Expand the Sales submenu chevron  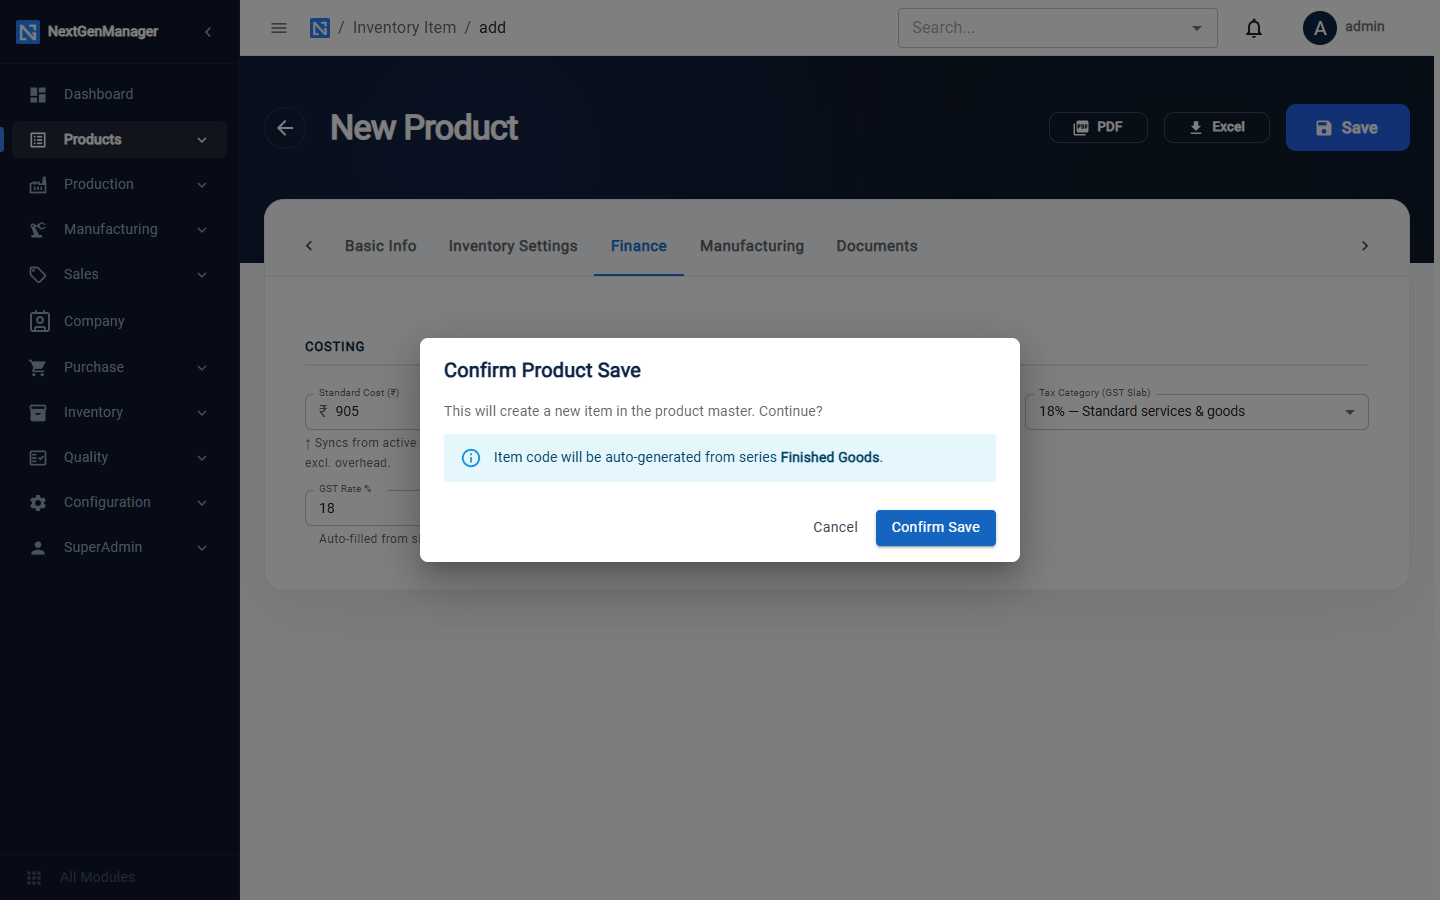coord(202,275)
